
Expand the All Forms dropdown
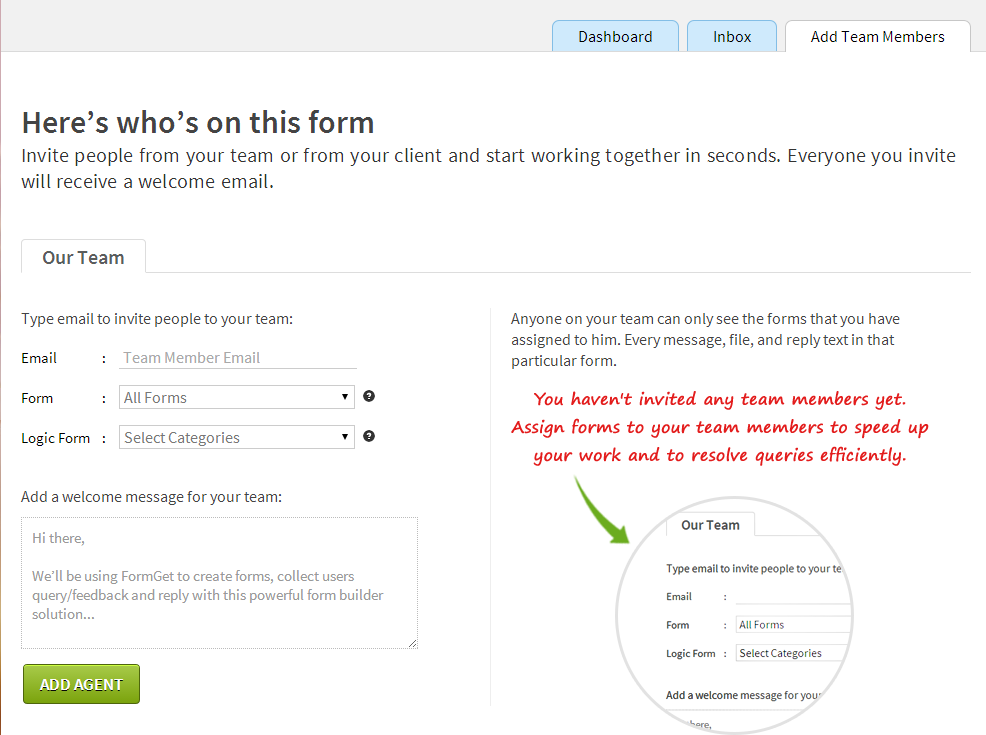tap(236, 397)
